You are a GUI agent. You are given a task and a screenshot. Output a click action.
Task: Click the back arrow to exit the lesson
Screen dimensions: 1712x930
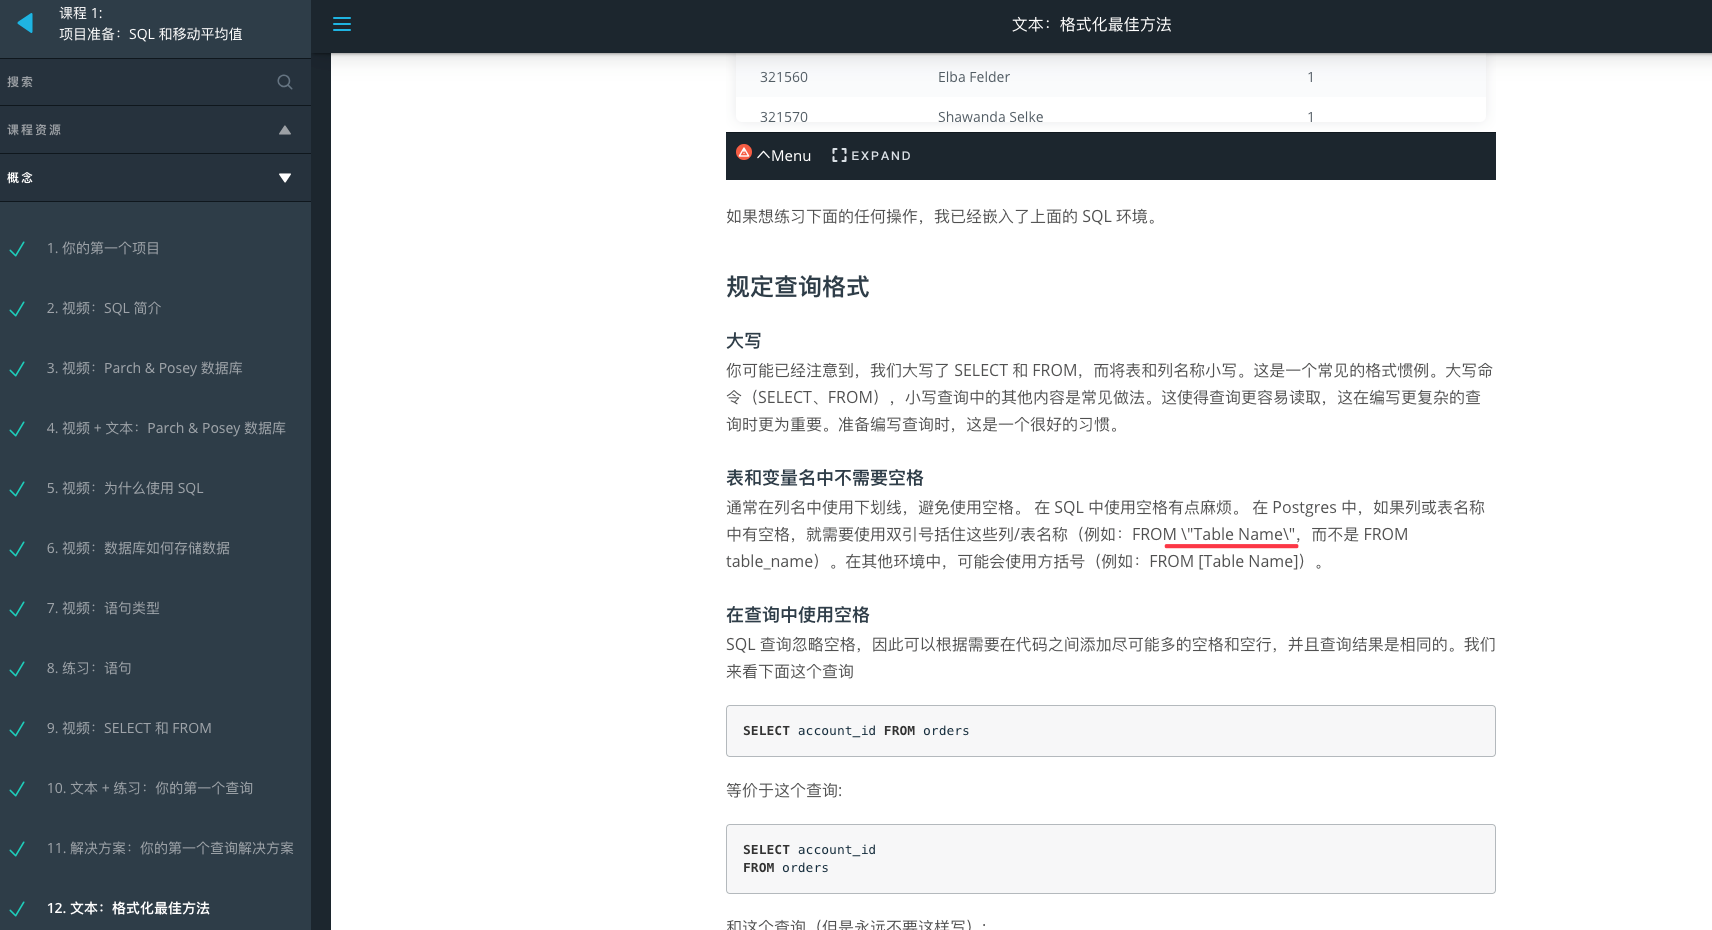(24, 23)
